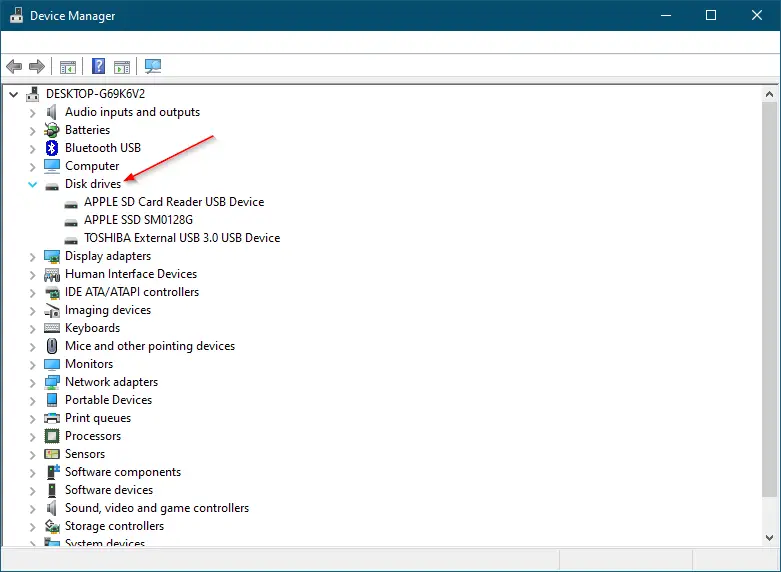Screen dimensions: 781x572
Task: Collapse the DESKTOP-G69K6V2 root node
Action: point(13,94)
